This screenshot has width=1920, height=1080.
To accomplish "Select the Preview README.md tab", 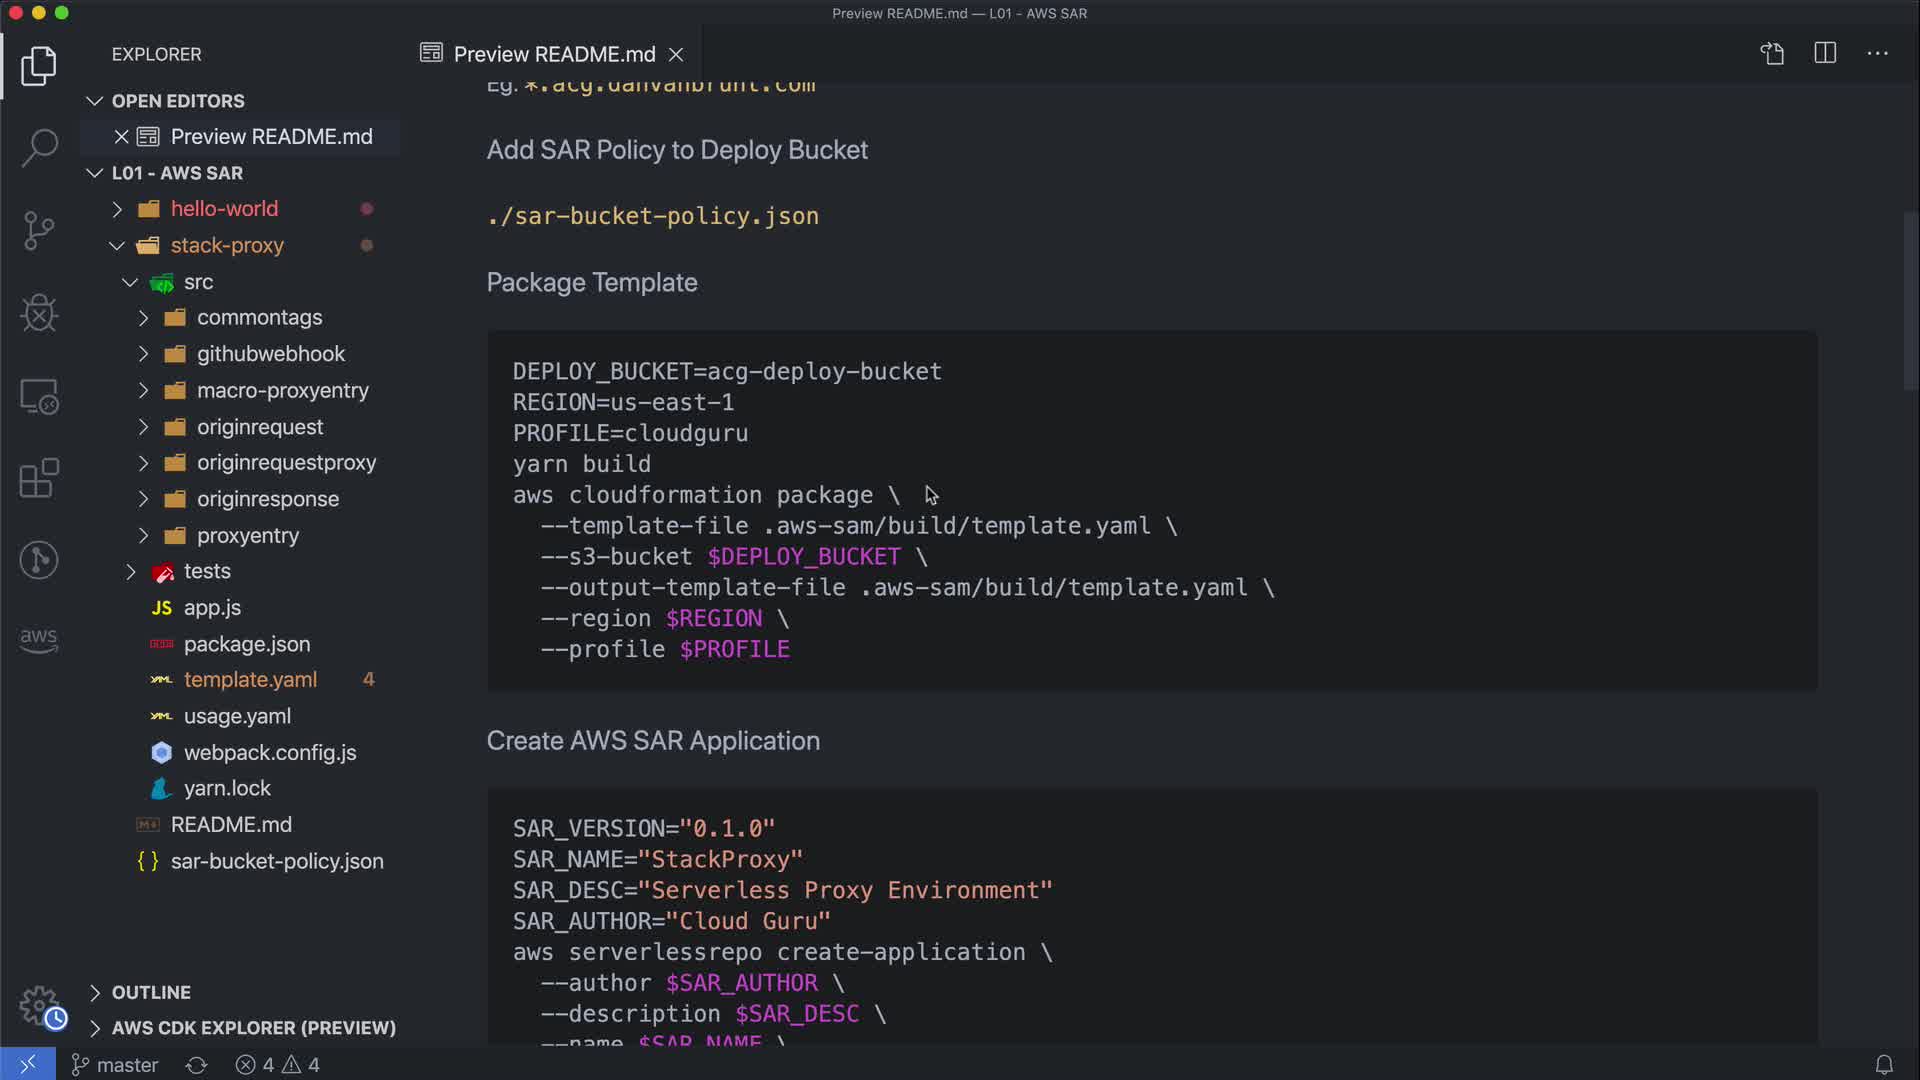I will [x=554, y=54].
